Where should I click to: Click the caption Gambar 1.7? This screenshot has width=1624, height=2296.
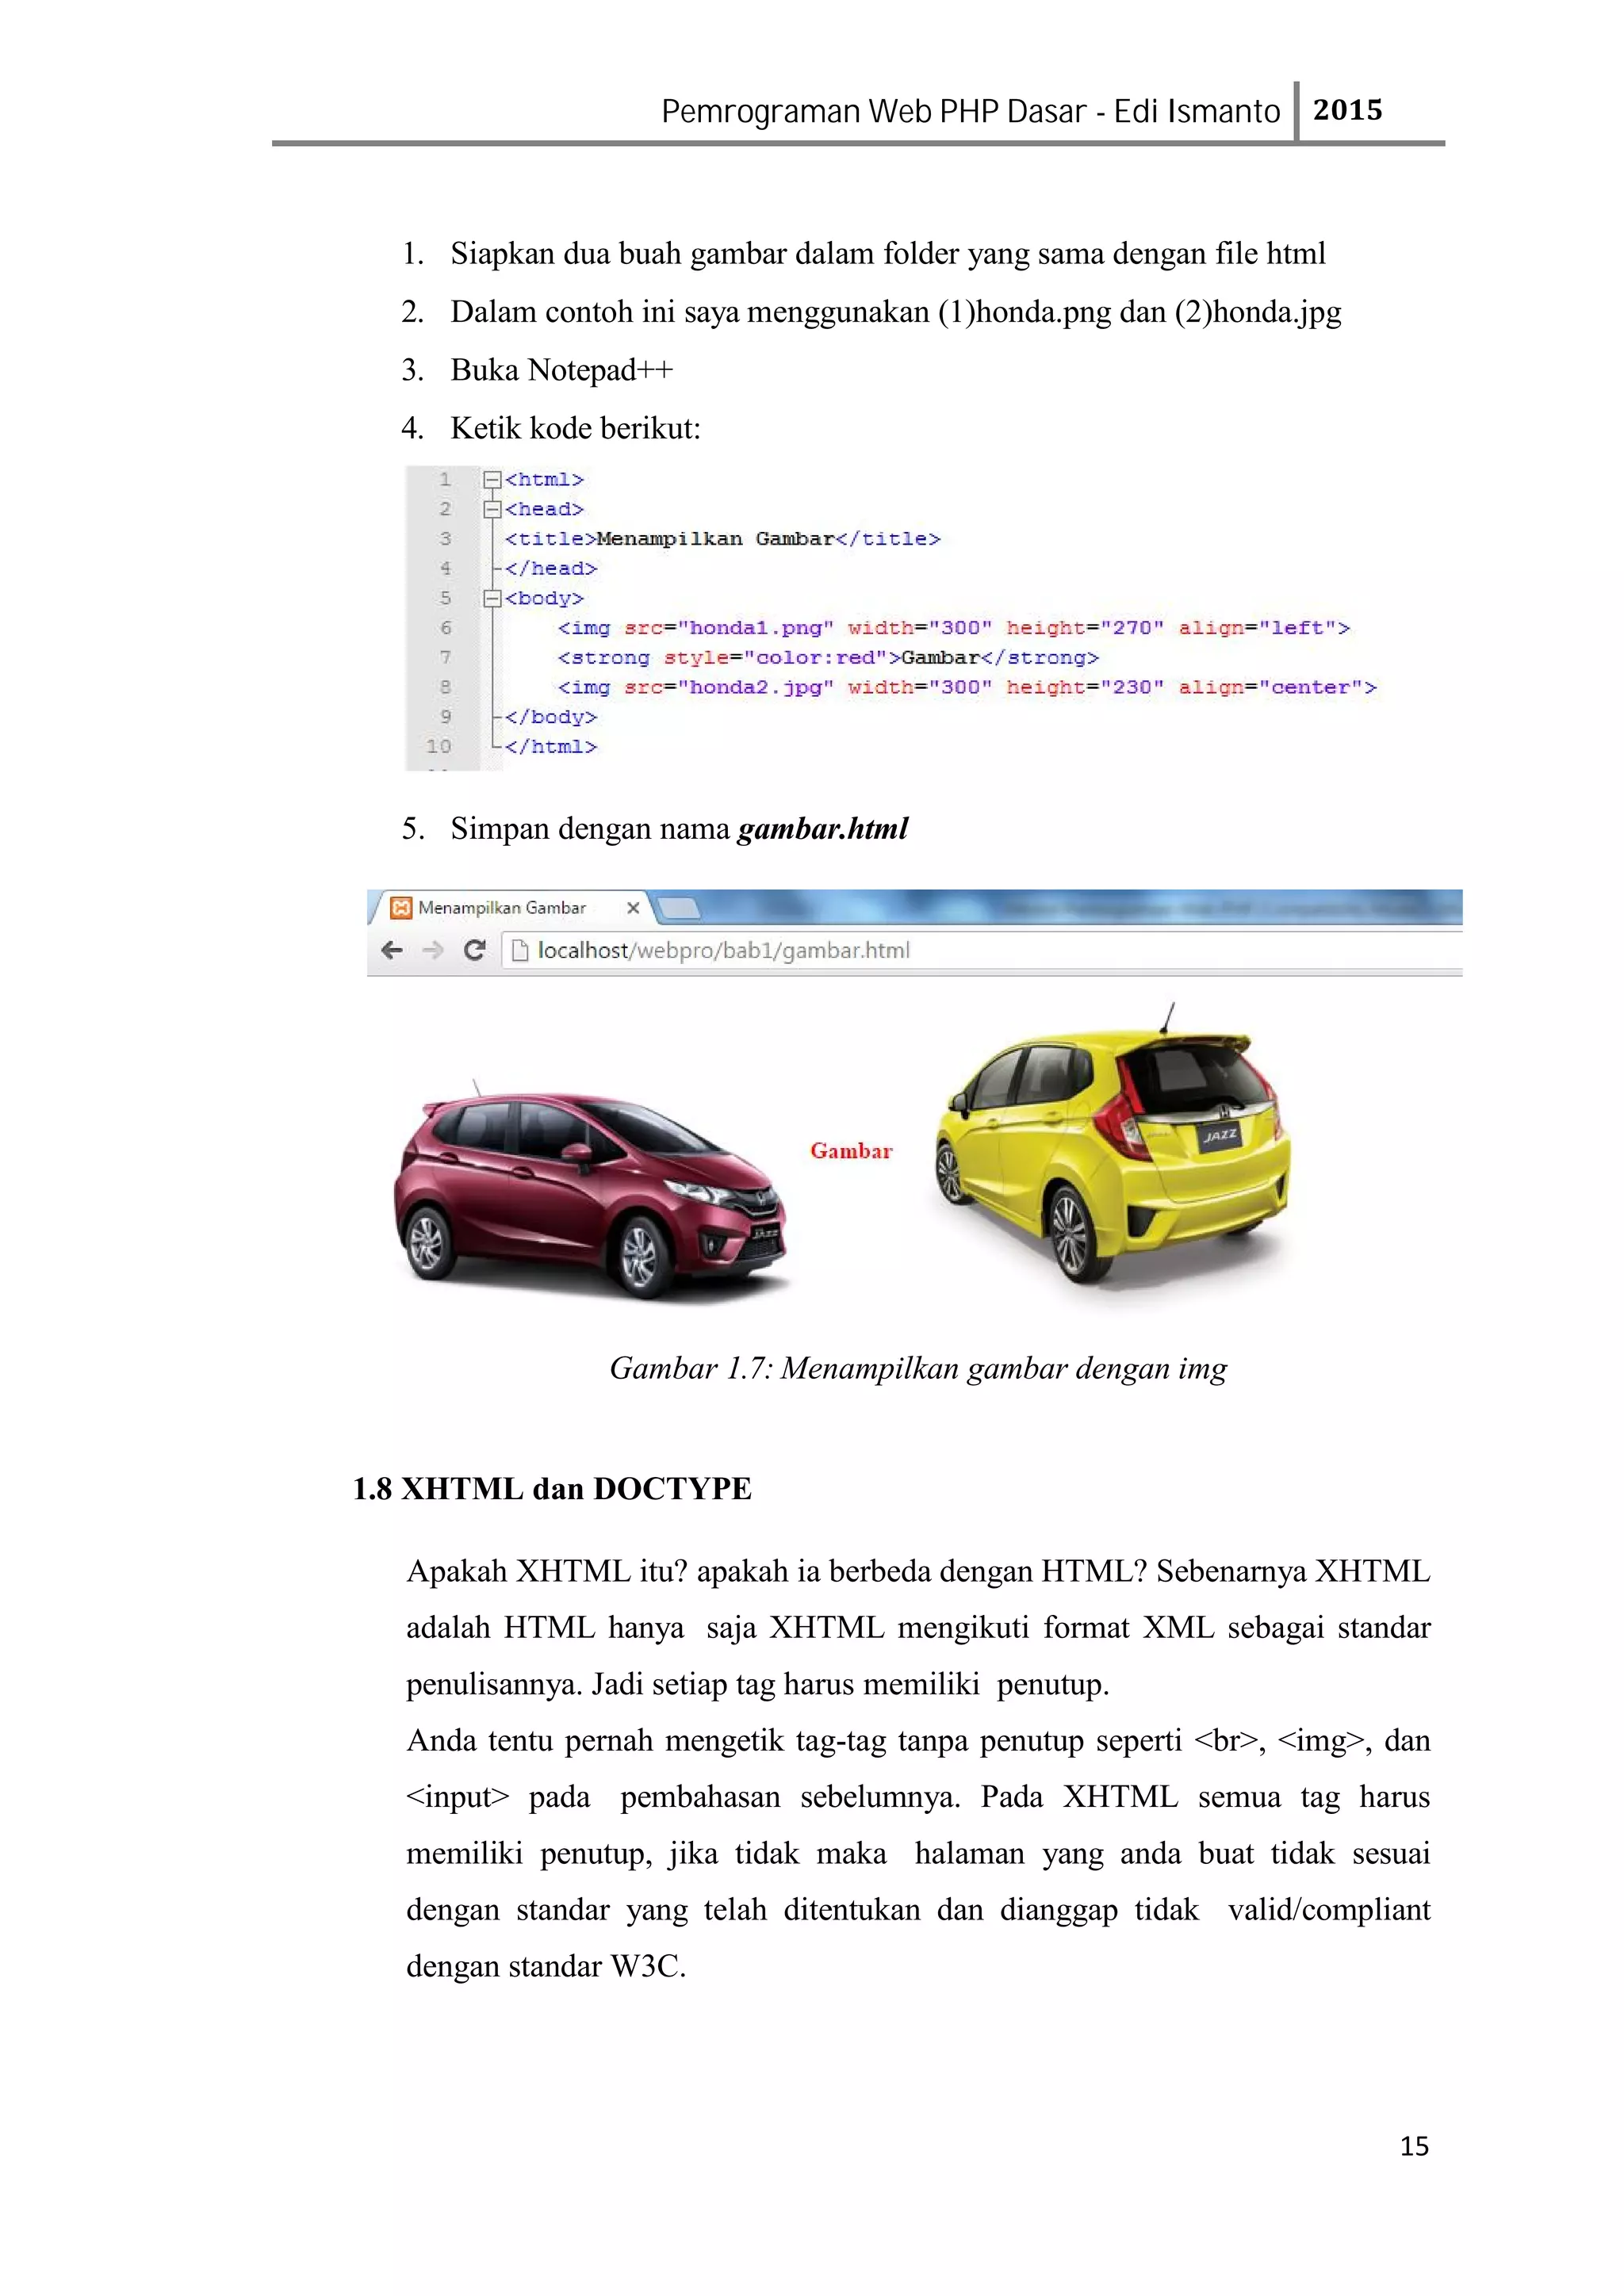[918, 1368]
